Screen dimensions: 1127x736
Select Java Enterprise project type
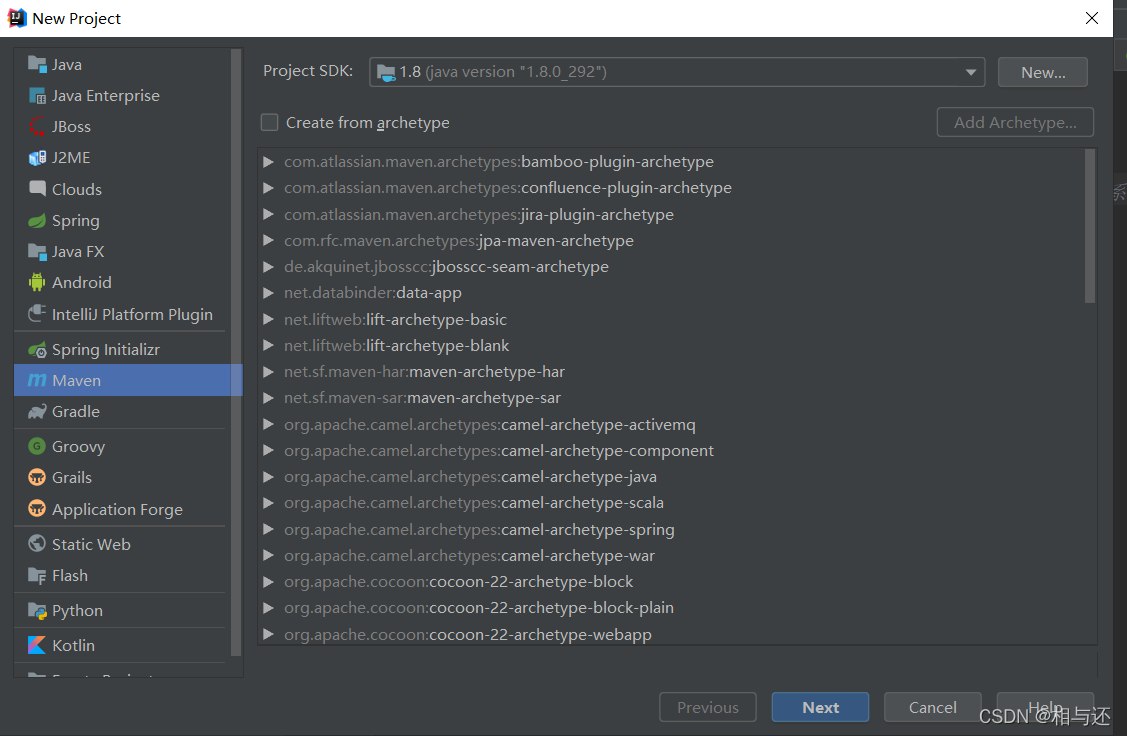coord(123,96)
